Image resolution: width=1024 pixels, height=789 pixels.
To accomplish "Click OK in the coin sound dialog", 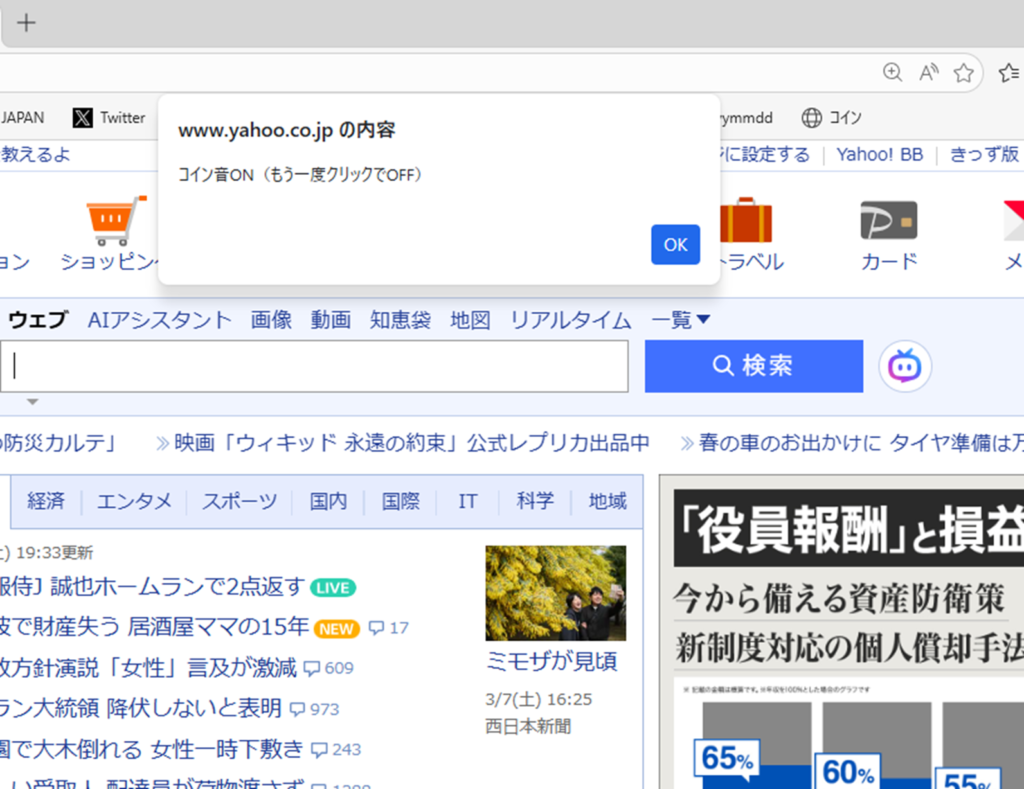I will point(675,245).
